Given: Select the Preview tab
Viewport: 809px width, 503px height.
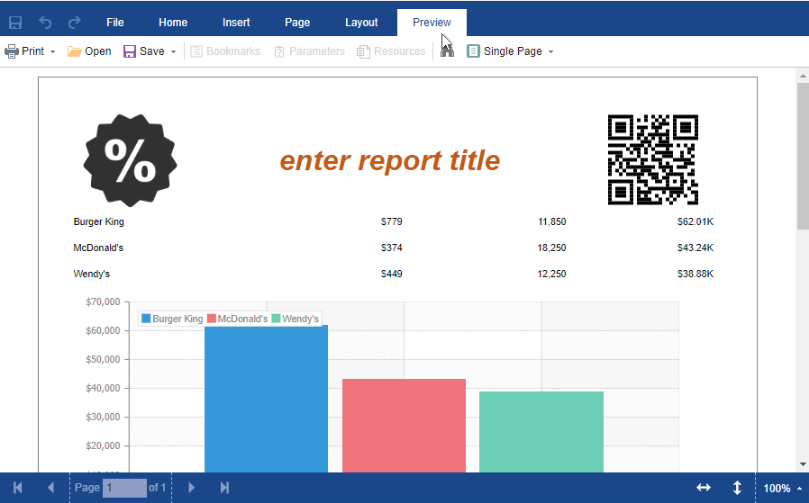Looking at the screenshot, I should coord(431,22).
